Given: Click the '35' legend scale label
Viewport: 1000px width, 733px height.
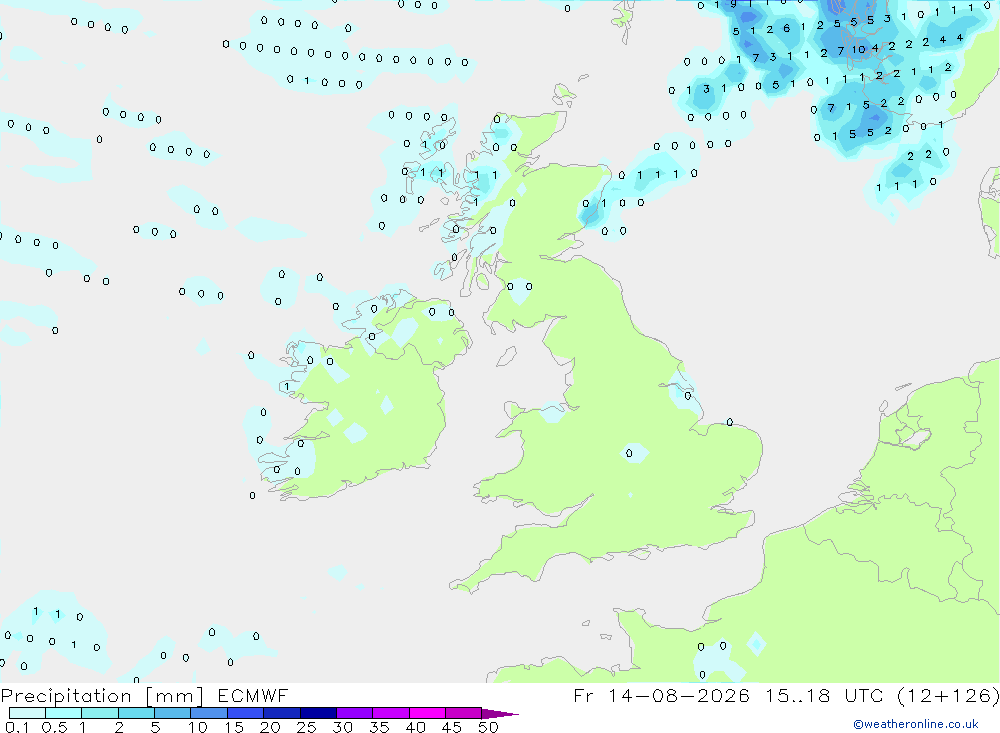Looking at the screenshot, I should [379, 727].
